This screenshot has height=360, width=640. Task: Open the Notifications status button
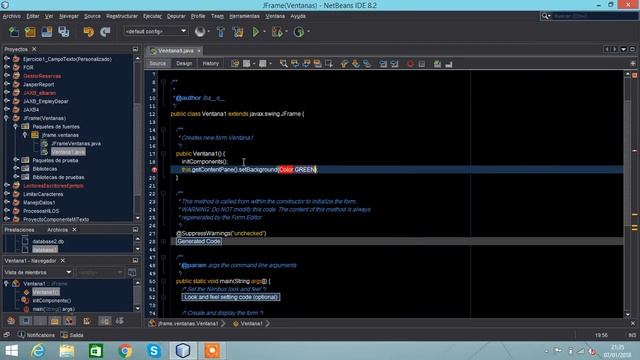click(x=36, y=335)
